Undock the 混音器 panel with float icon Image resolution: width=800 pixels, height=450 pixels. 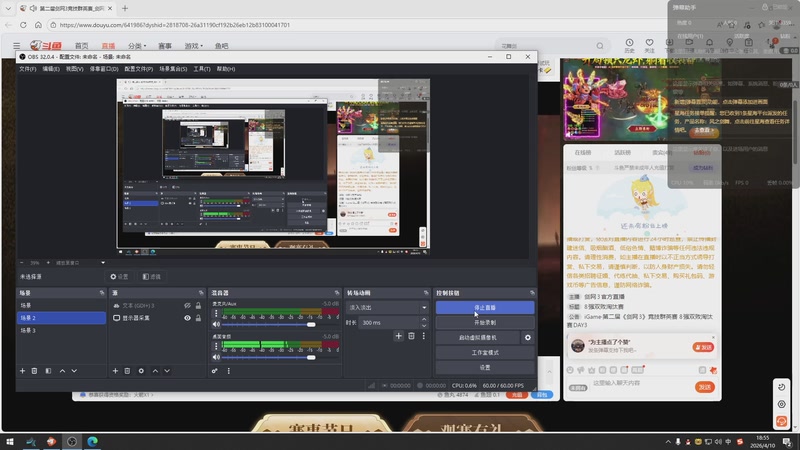click(337, 293)
